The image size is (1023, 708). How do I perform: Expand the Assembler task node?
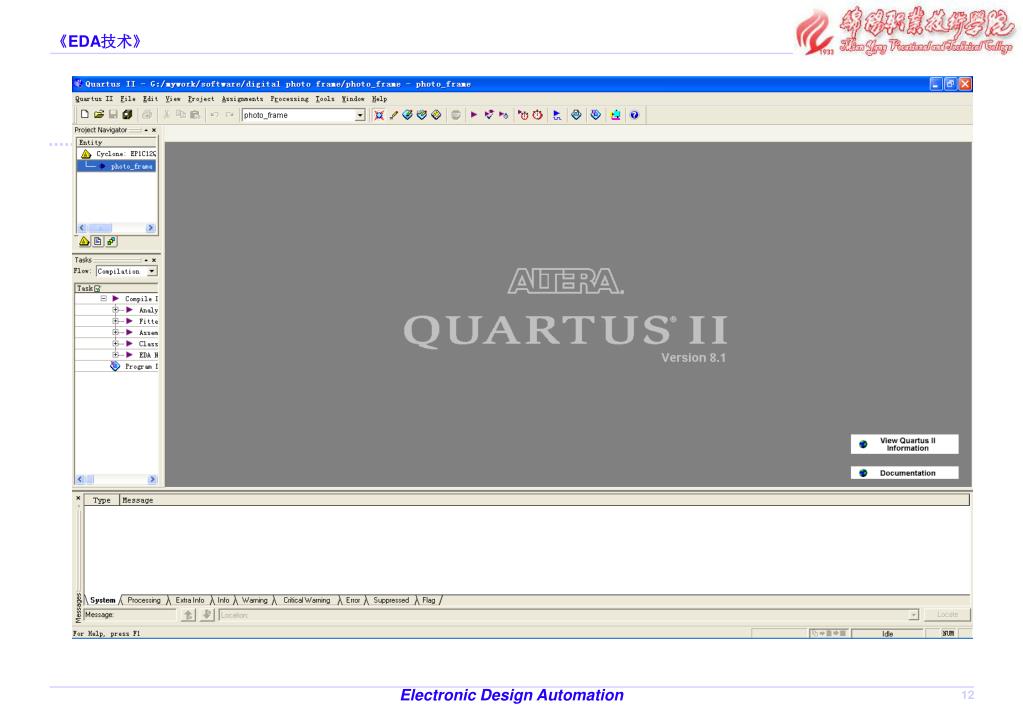pos(115,333)
